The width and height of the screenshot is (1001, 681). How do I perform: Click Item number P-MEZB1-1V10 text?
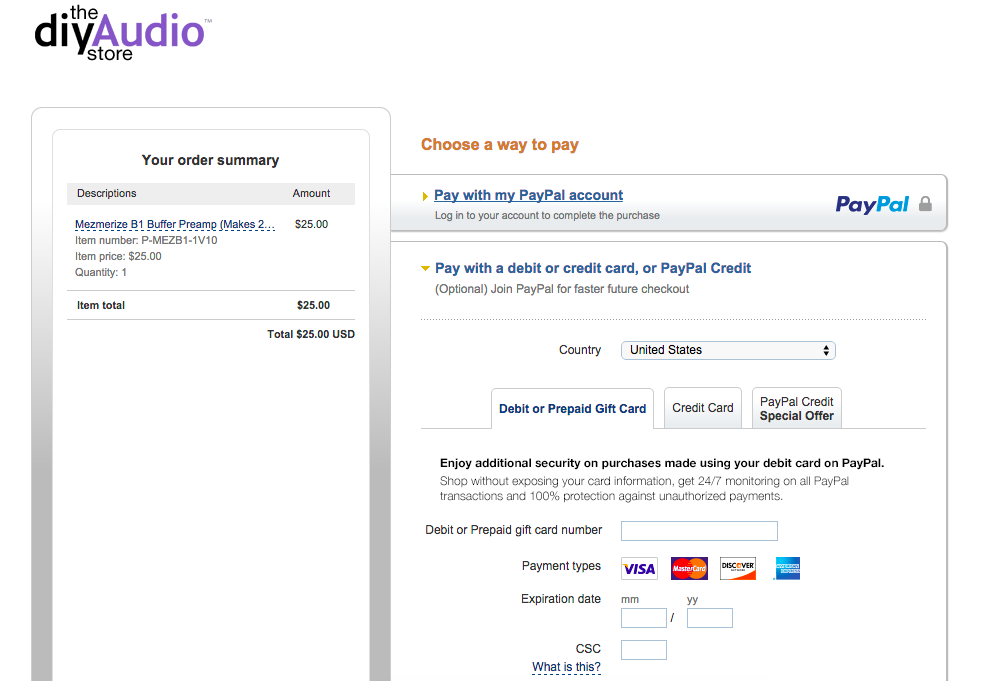146,240
